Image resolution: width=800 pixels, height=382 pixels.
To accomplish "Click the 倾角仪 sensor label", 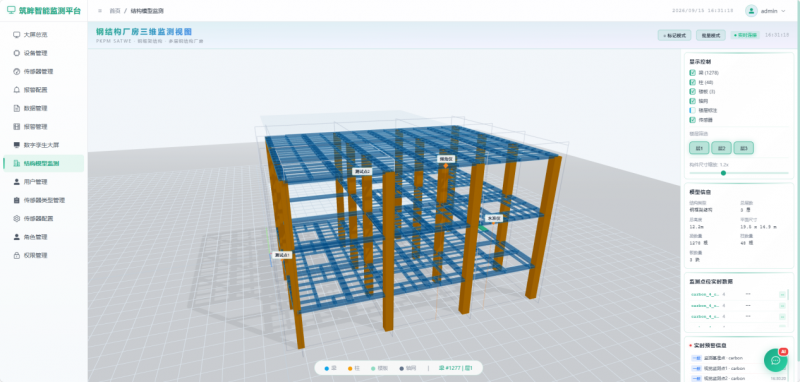I will [446, 159].
